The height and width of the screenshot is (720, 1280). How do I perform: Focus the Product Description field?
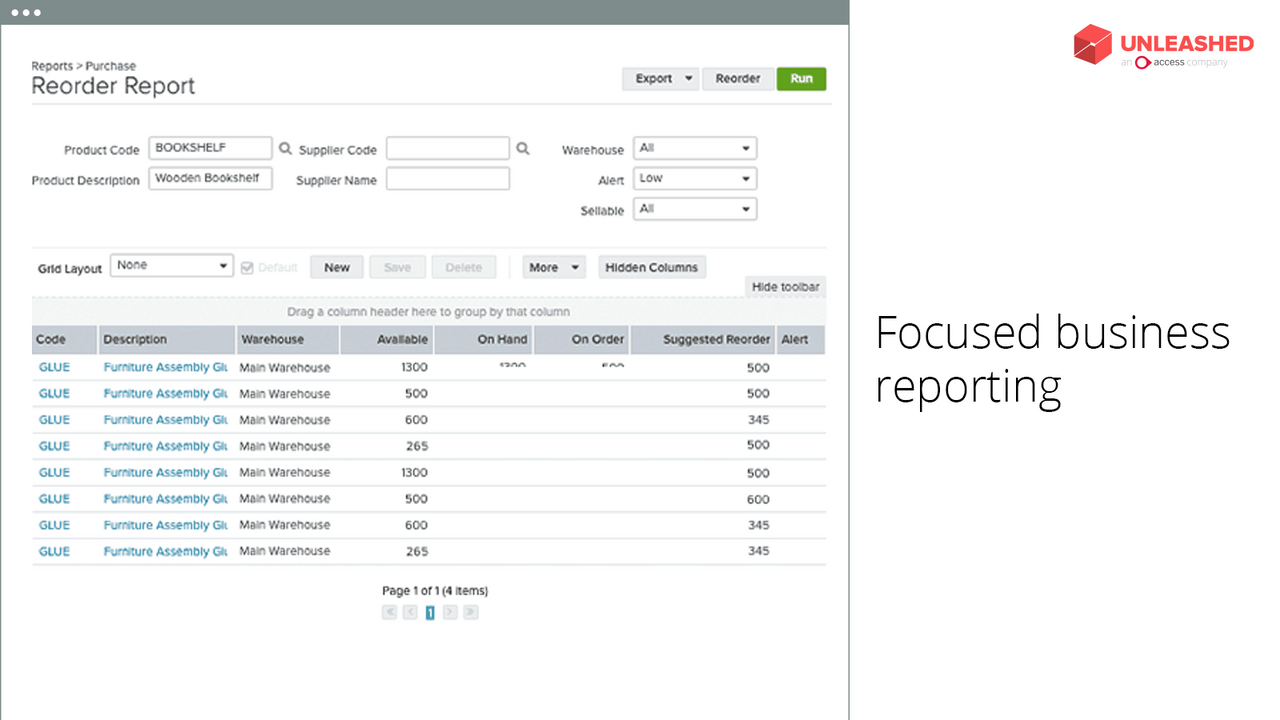point(210,179)
